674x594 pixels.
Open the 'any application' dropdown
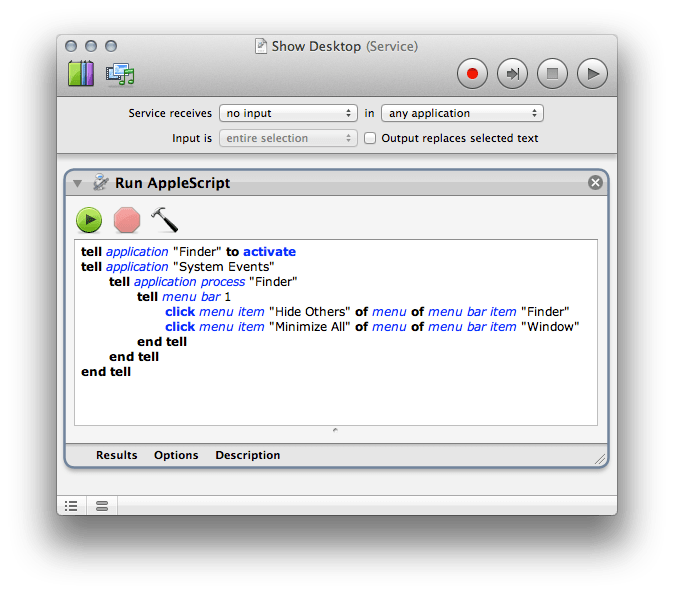pyautogui.click(x=462, y=113)
